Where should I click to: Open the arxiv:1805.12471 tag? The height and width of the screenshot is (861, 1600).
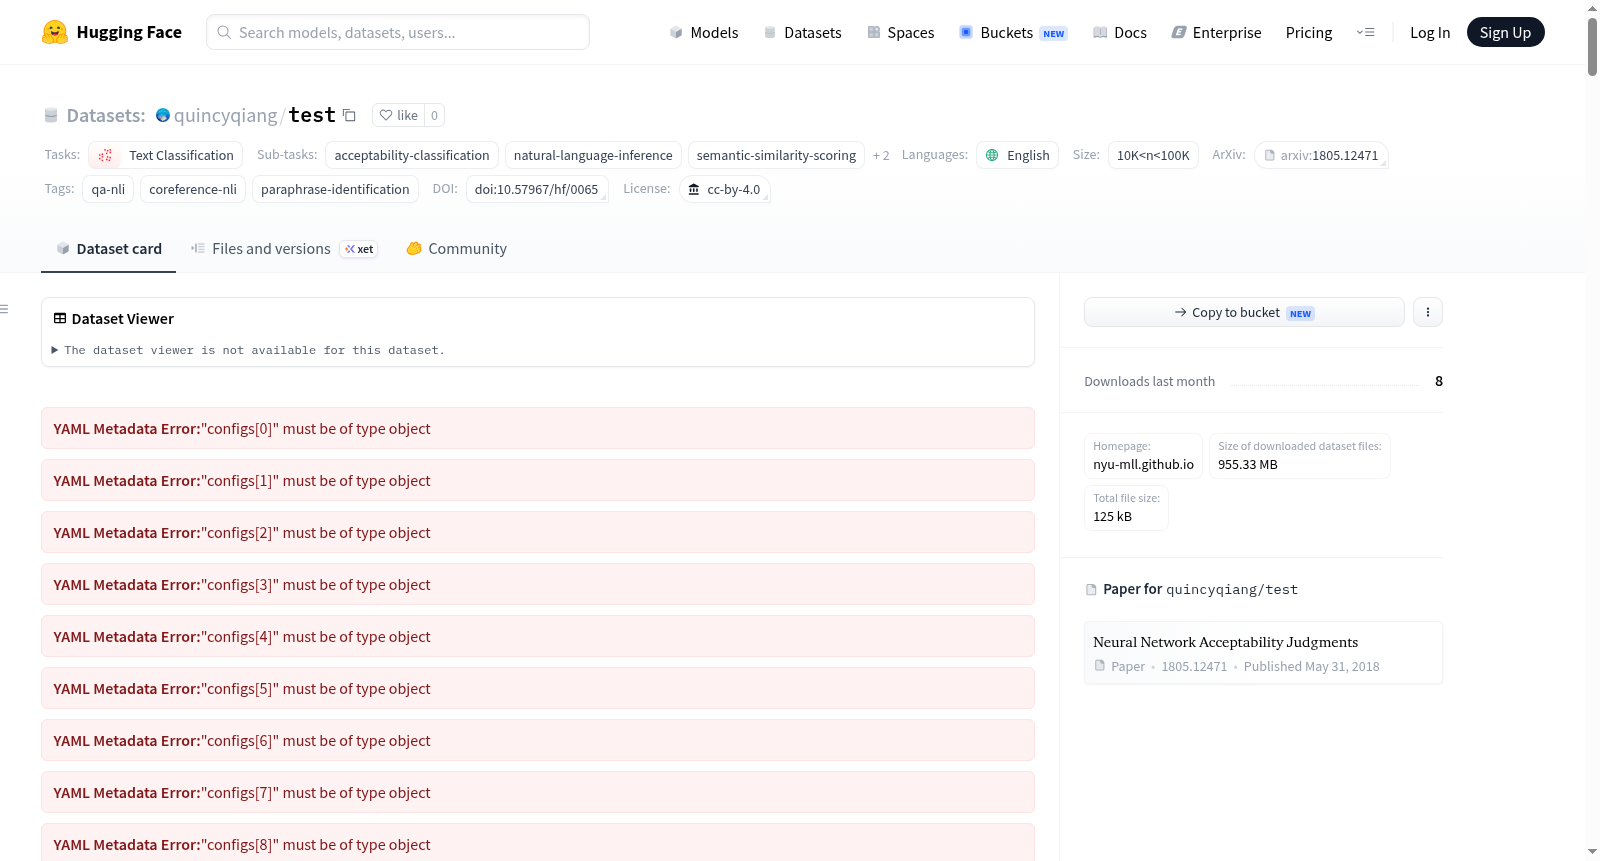[1321, 155]
